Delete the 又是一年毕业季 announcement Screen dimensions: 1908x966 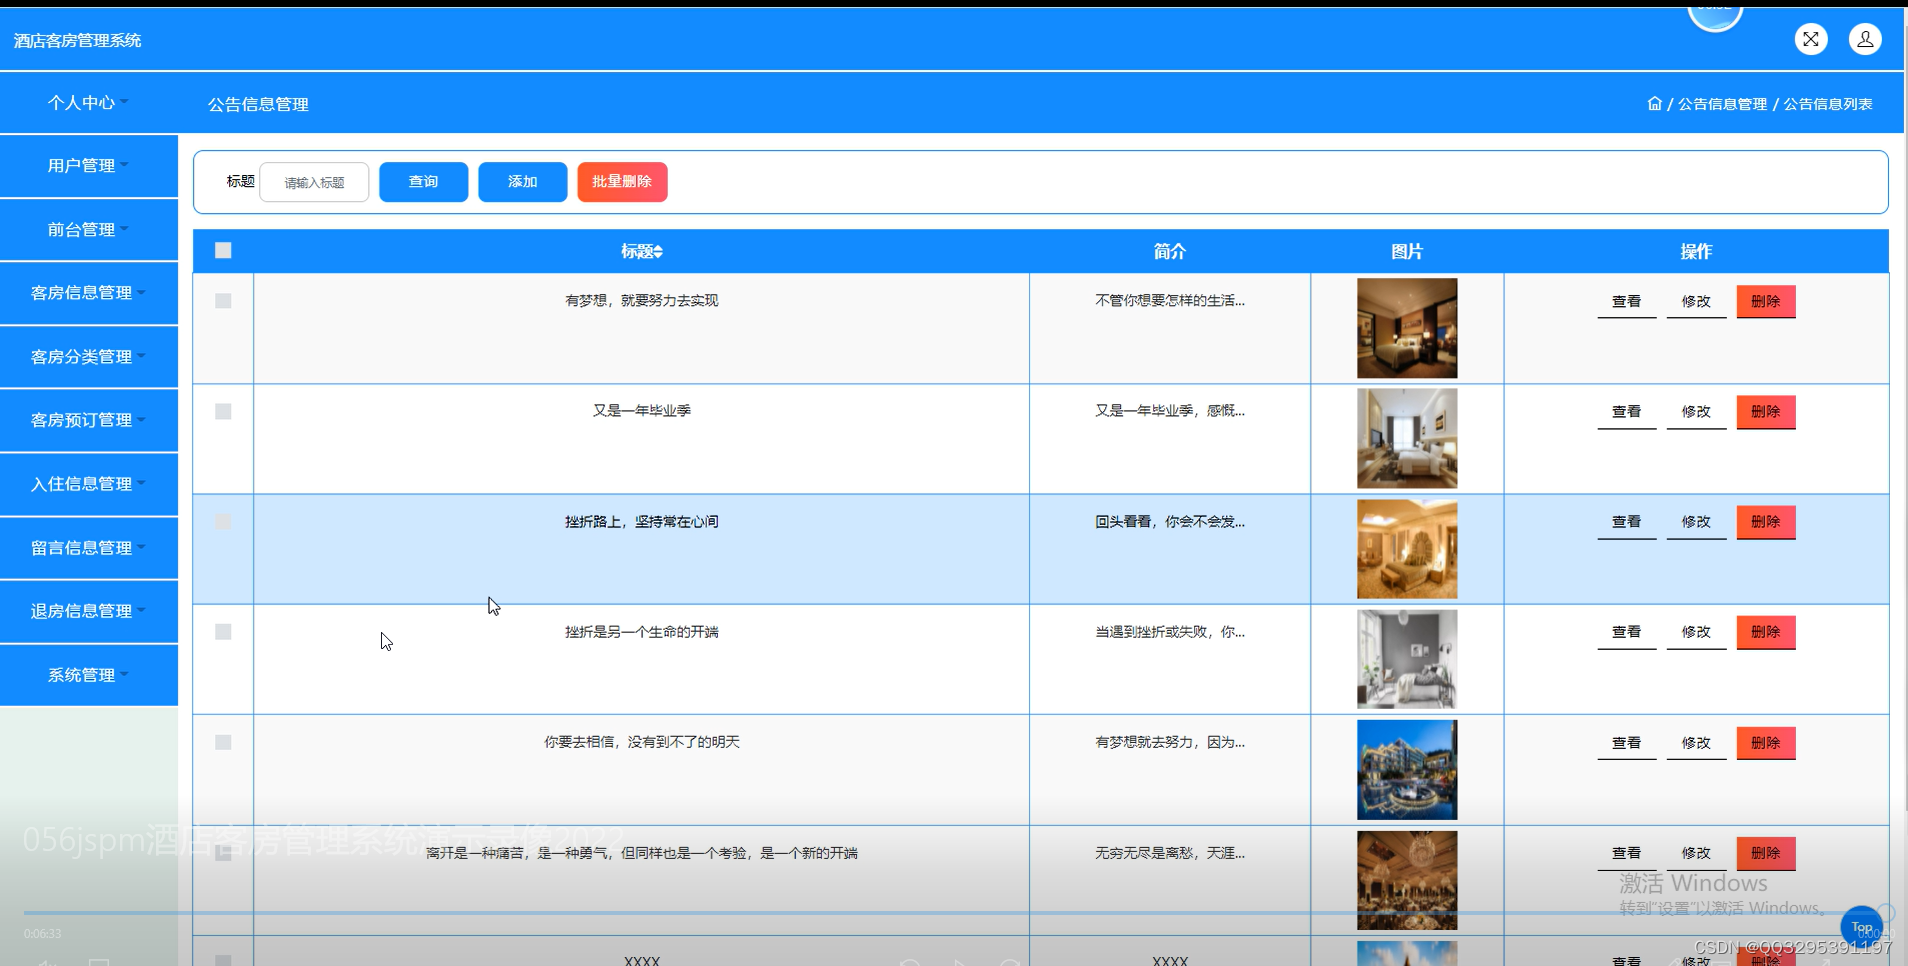pyautogui.click(x=1766, y=412)
